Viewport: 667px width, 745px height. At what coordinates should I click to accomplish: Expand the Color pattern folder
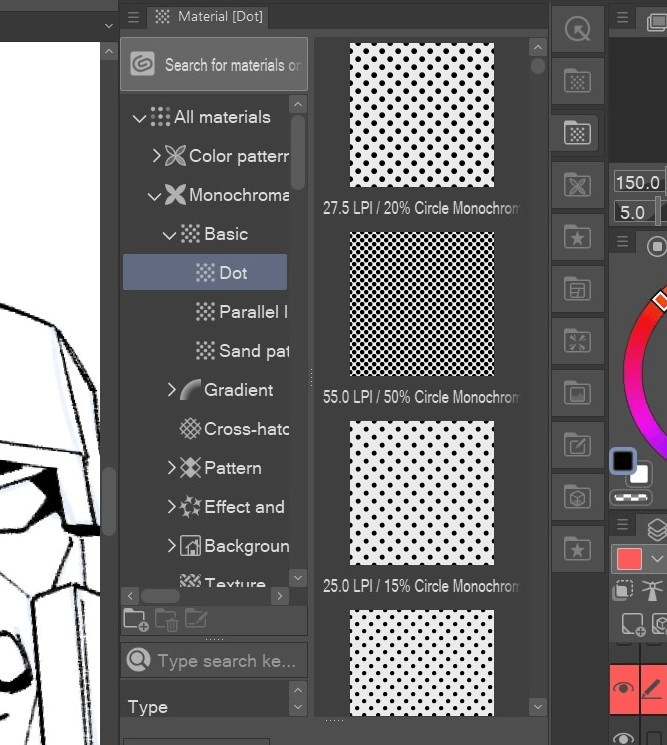click(x=156, y=155)
